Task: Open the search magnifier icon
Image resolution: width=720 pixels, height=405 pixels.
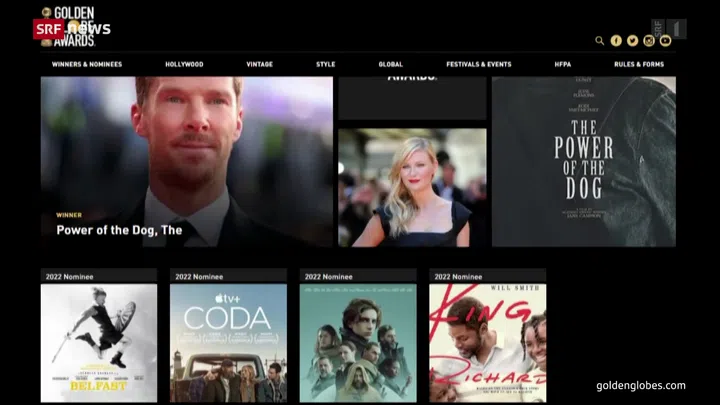Action: 599,41
